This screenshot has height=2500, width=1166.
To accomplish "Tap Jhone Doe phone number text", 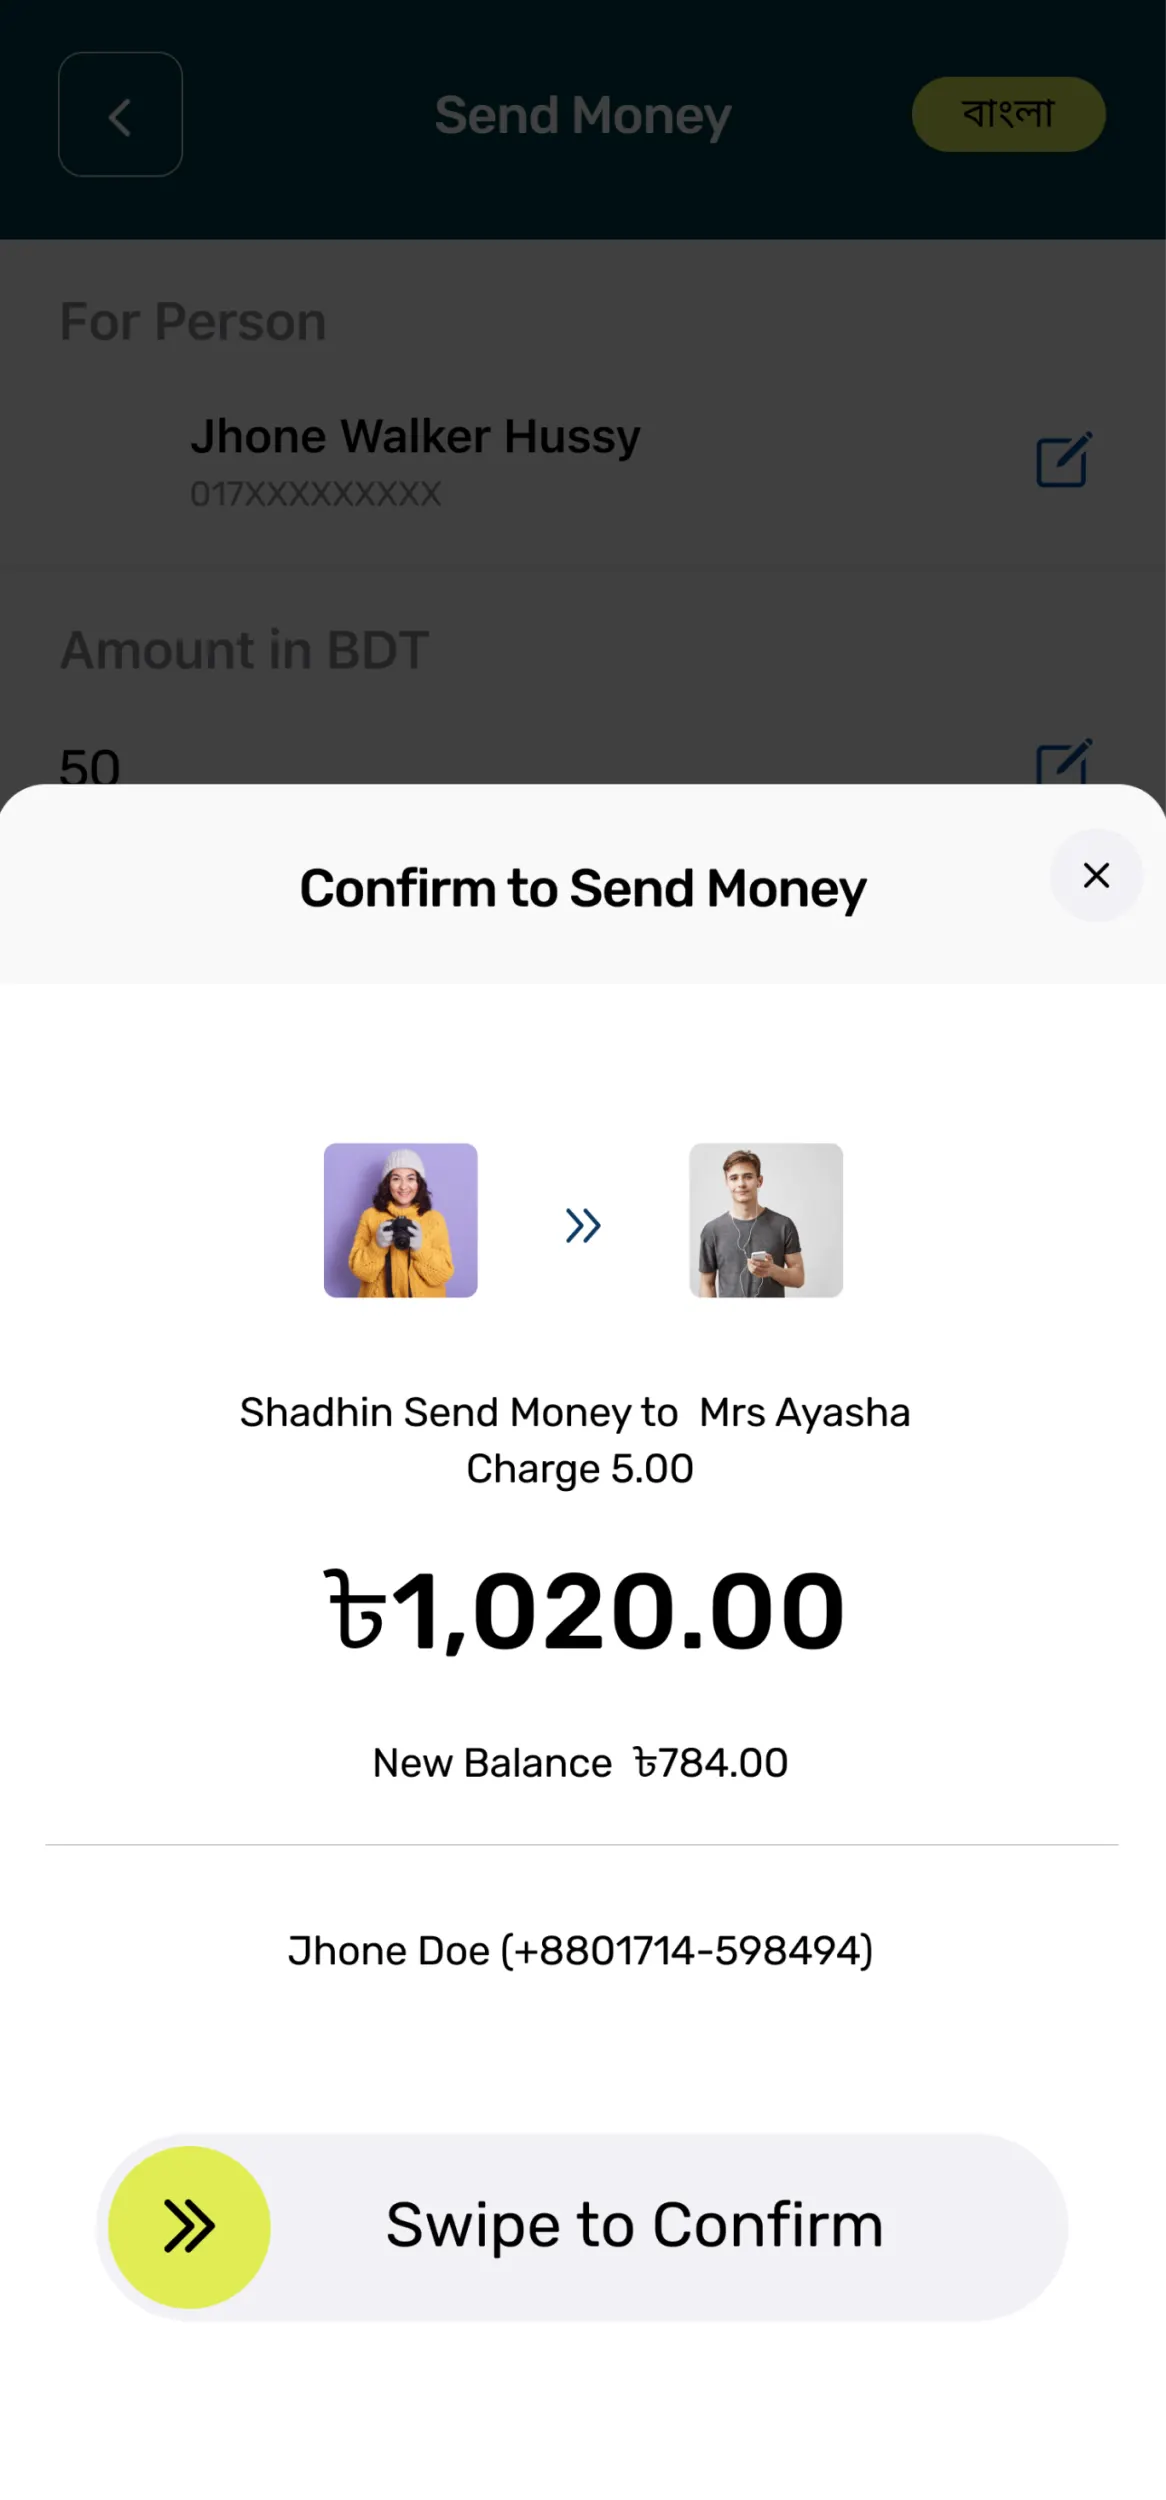I will pyautogui.click(x=580, y=1951).
